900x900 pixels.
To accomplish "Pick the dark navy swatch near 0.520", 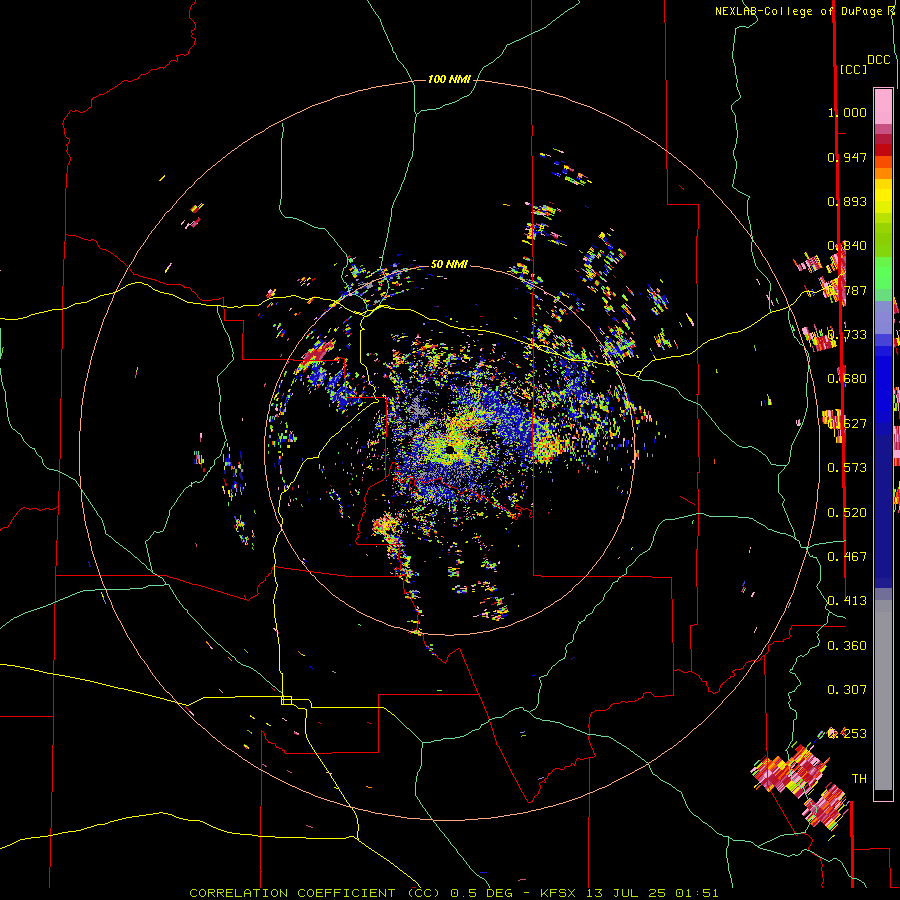I will click(883, 511).
